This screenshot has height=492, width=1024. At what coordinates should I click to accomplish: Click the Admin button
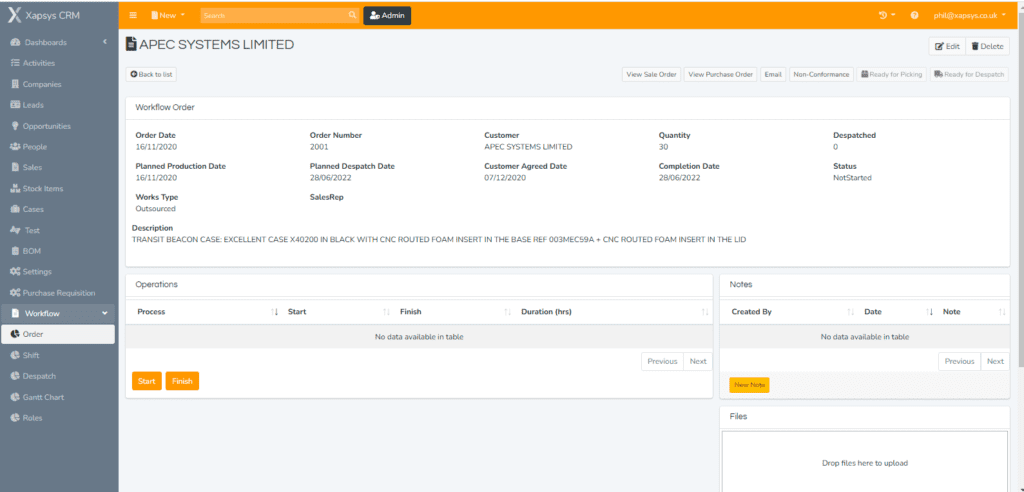[387, 16]
